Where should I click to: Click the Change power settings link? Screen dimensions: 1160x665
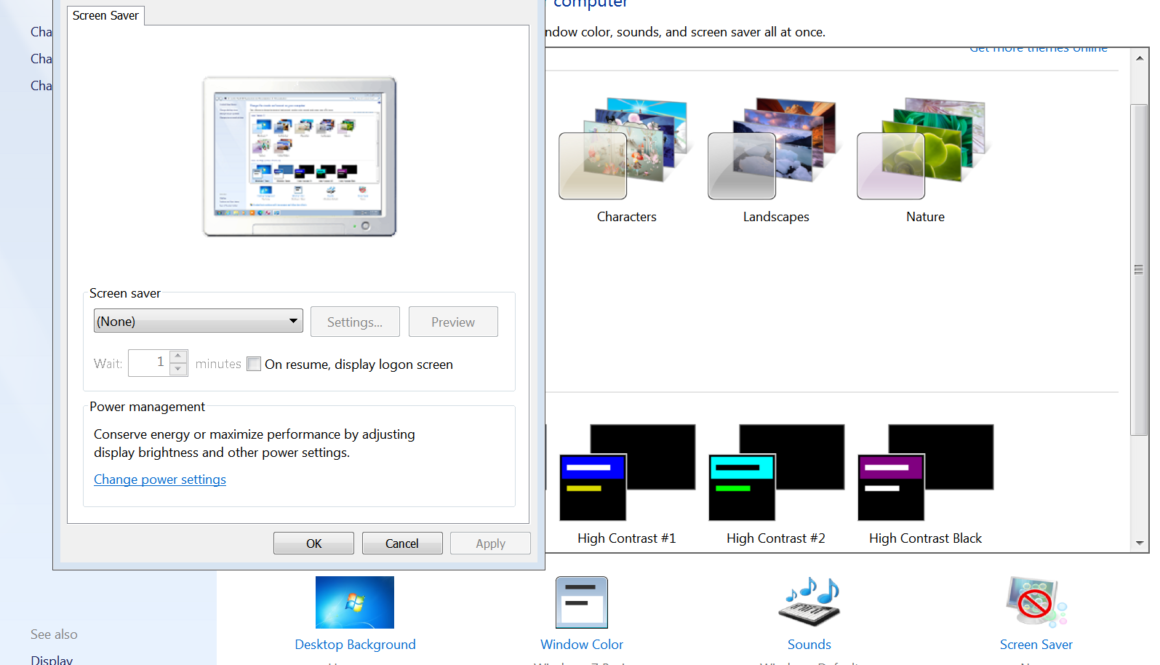point(160,479)
